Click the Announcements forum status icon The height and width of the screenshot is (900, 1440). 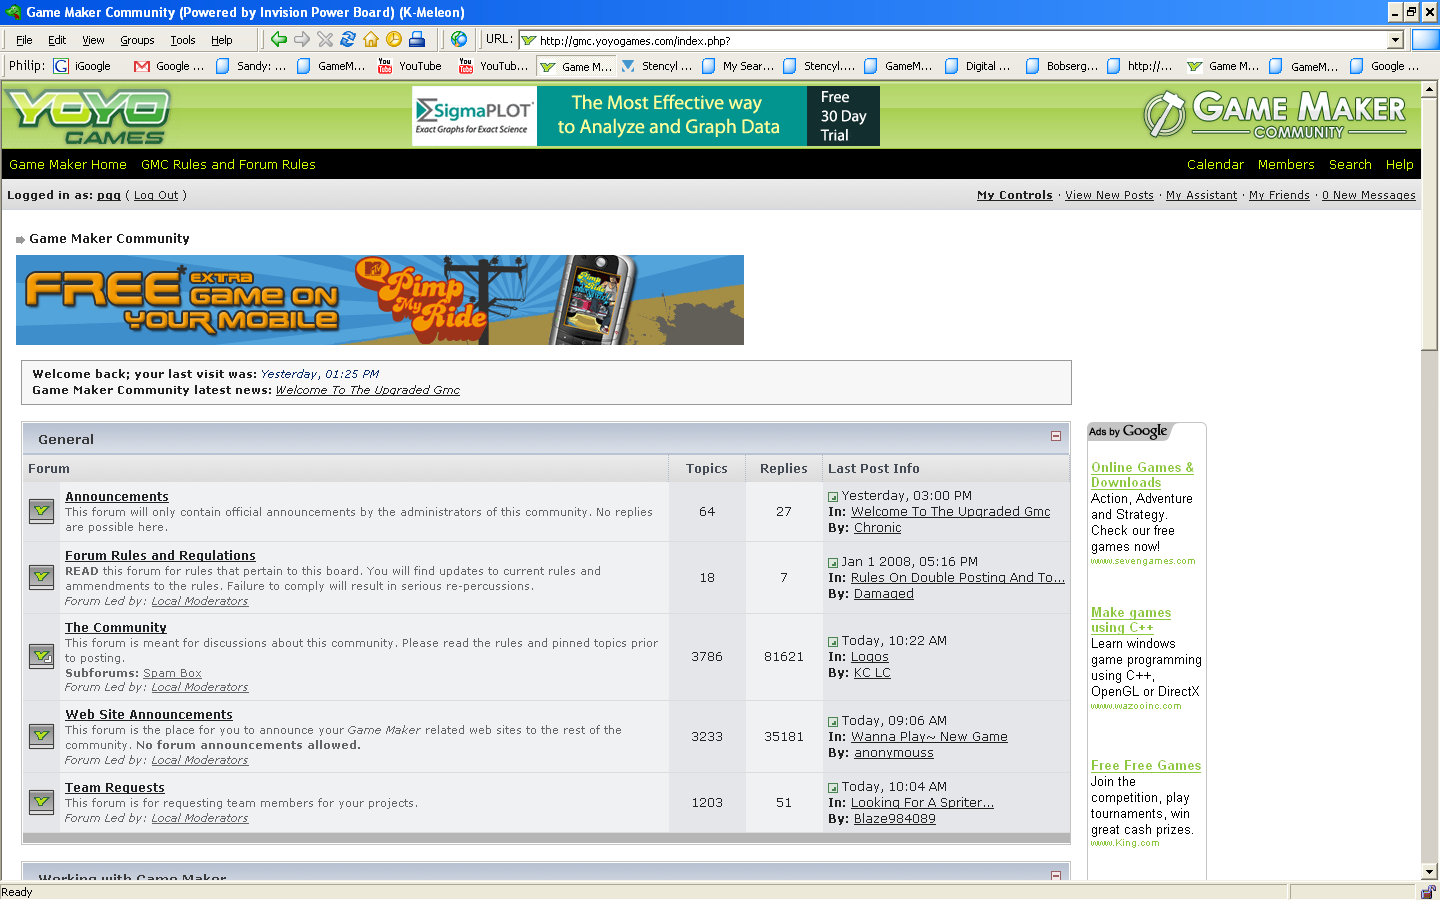pos(41,511)
